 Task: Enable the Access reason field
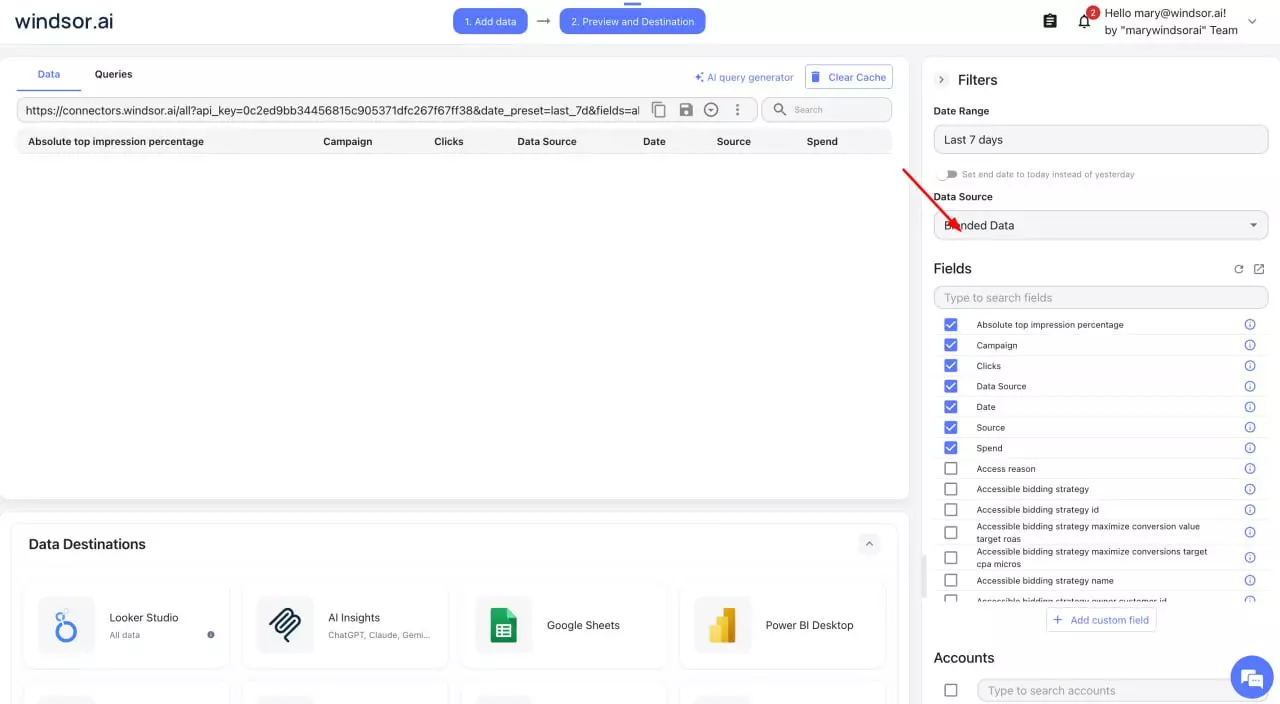[x=950, y=468]
